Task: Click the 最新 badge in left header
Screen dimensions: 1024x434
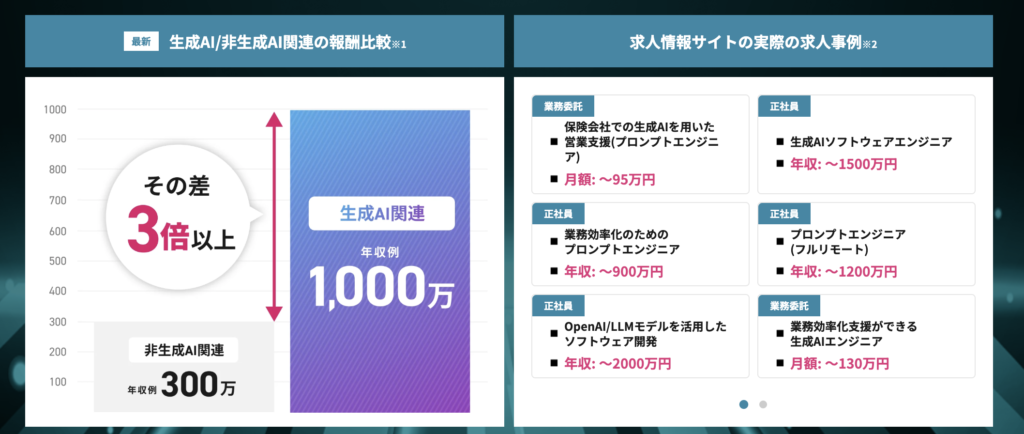Action: (140, 42)
